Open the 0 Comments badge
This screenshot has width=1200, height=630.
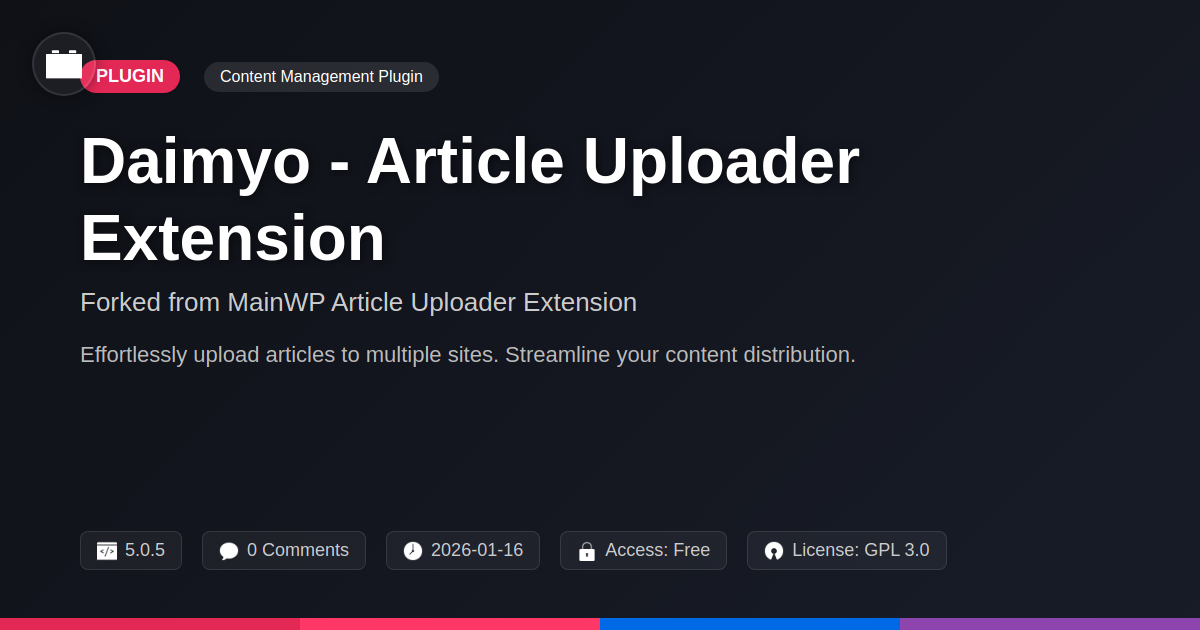[x=284, y=550]
